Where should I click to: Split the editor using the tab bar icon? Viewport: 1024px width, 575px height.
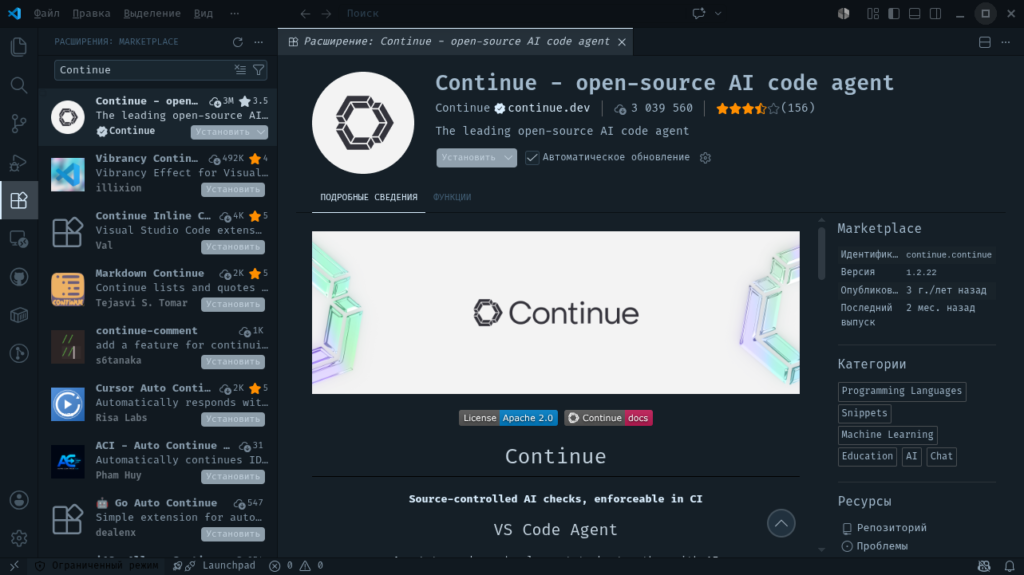tap(985, 42)
